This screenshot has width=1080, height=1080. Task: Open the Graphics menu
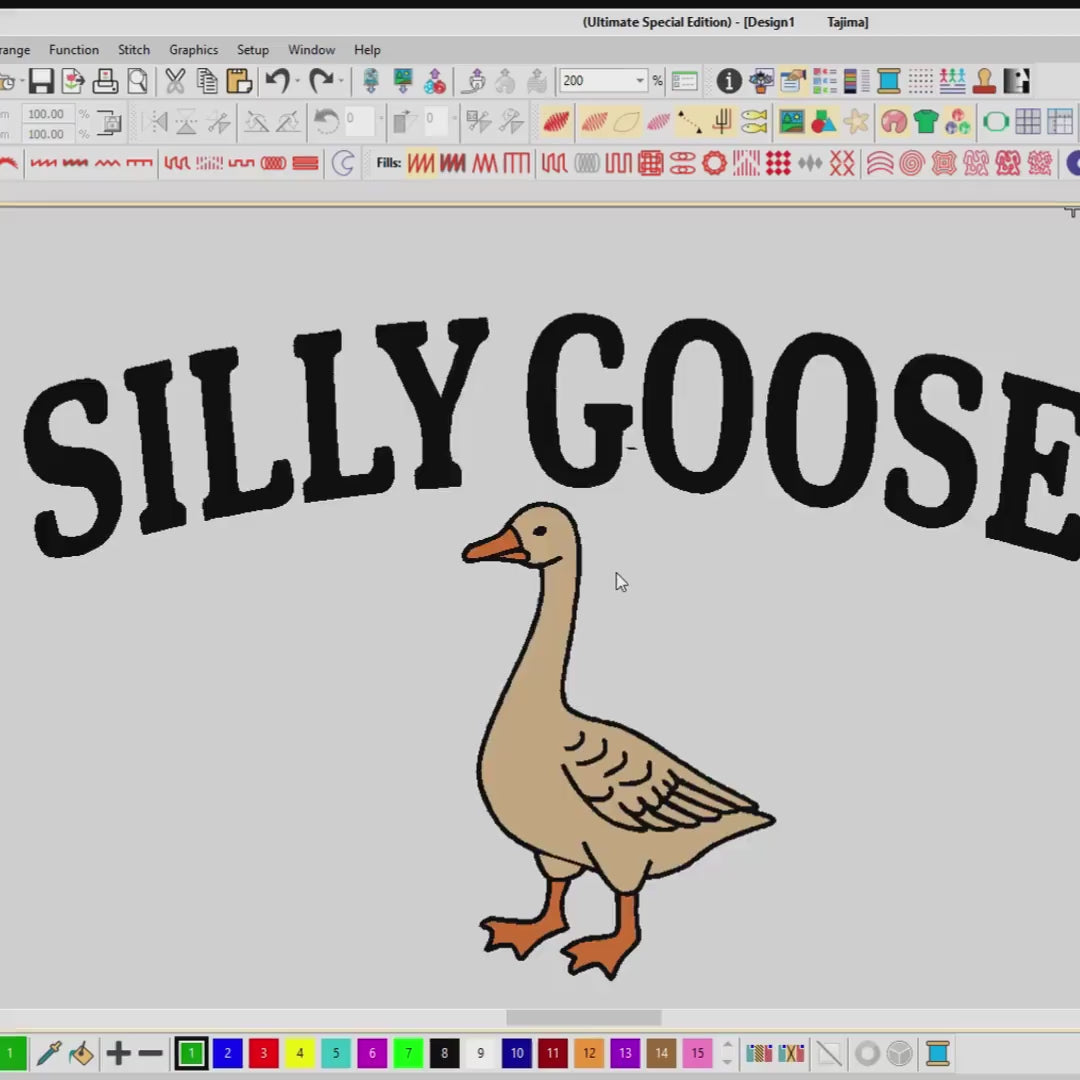tap(193, 50)
